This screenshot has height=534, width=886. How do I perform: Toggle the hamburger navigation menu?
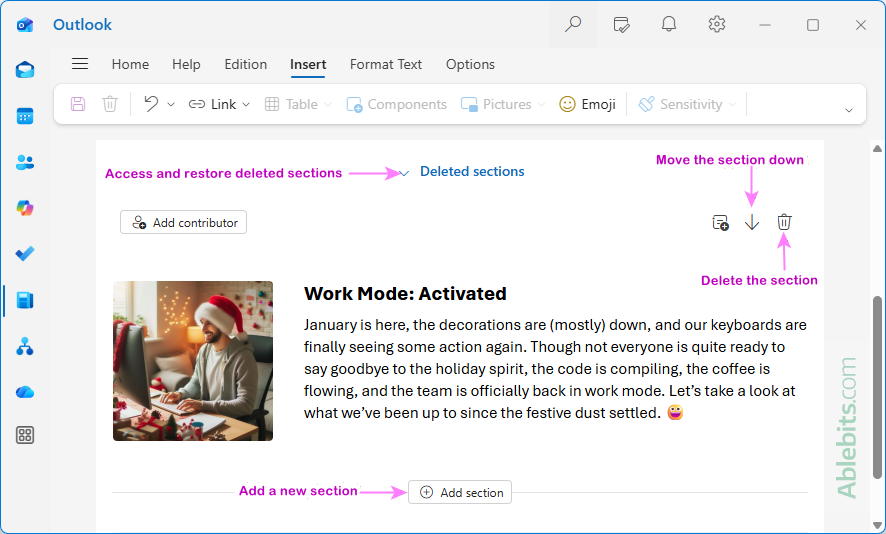click(x=80, y=64)
